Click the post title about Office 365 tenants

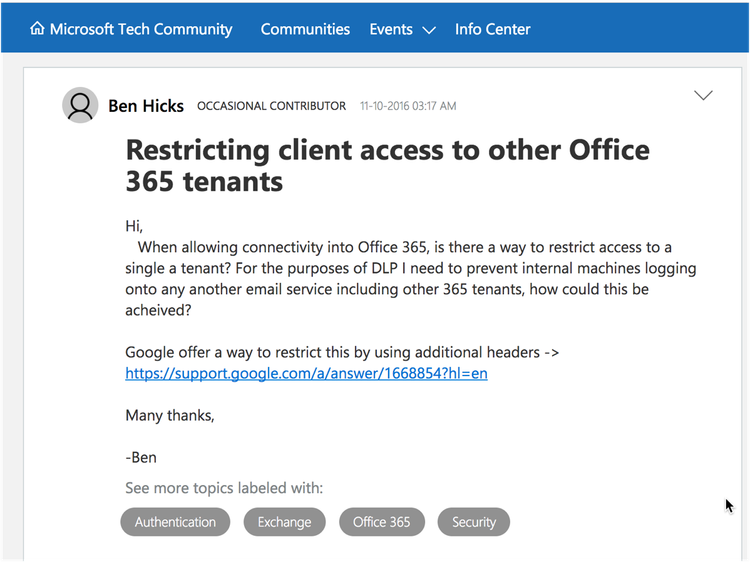[x=387, y=165]
